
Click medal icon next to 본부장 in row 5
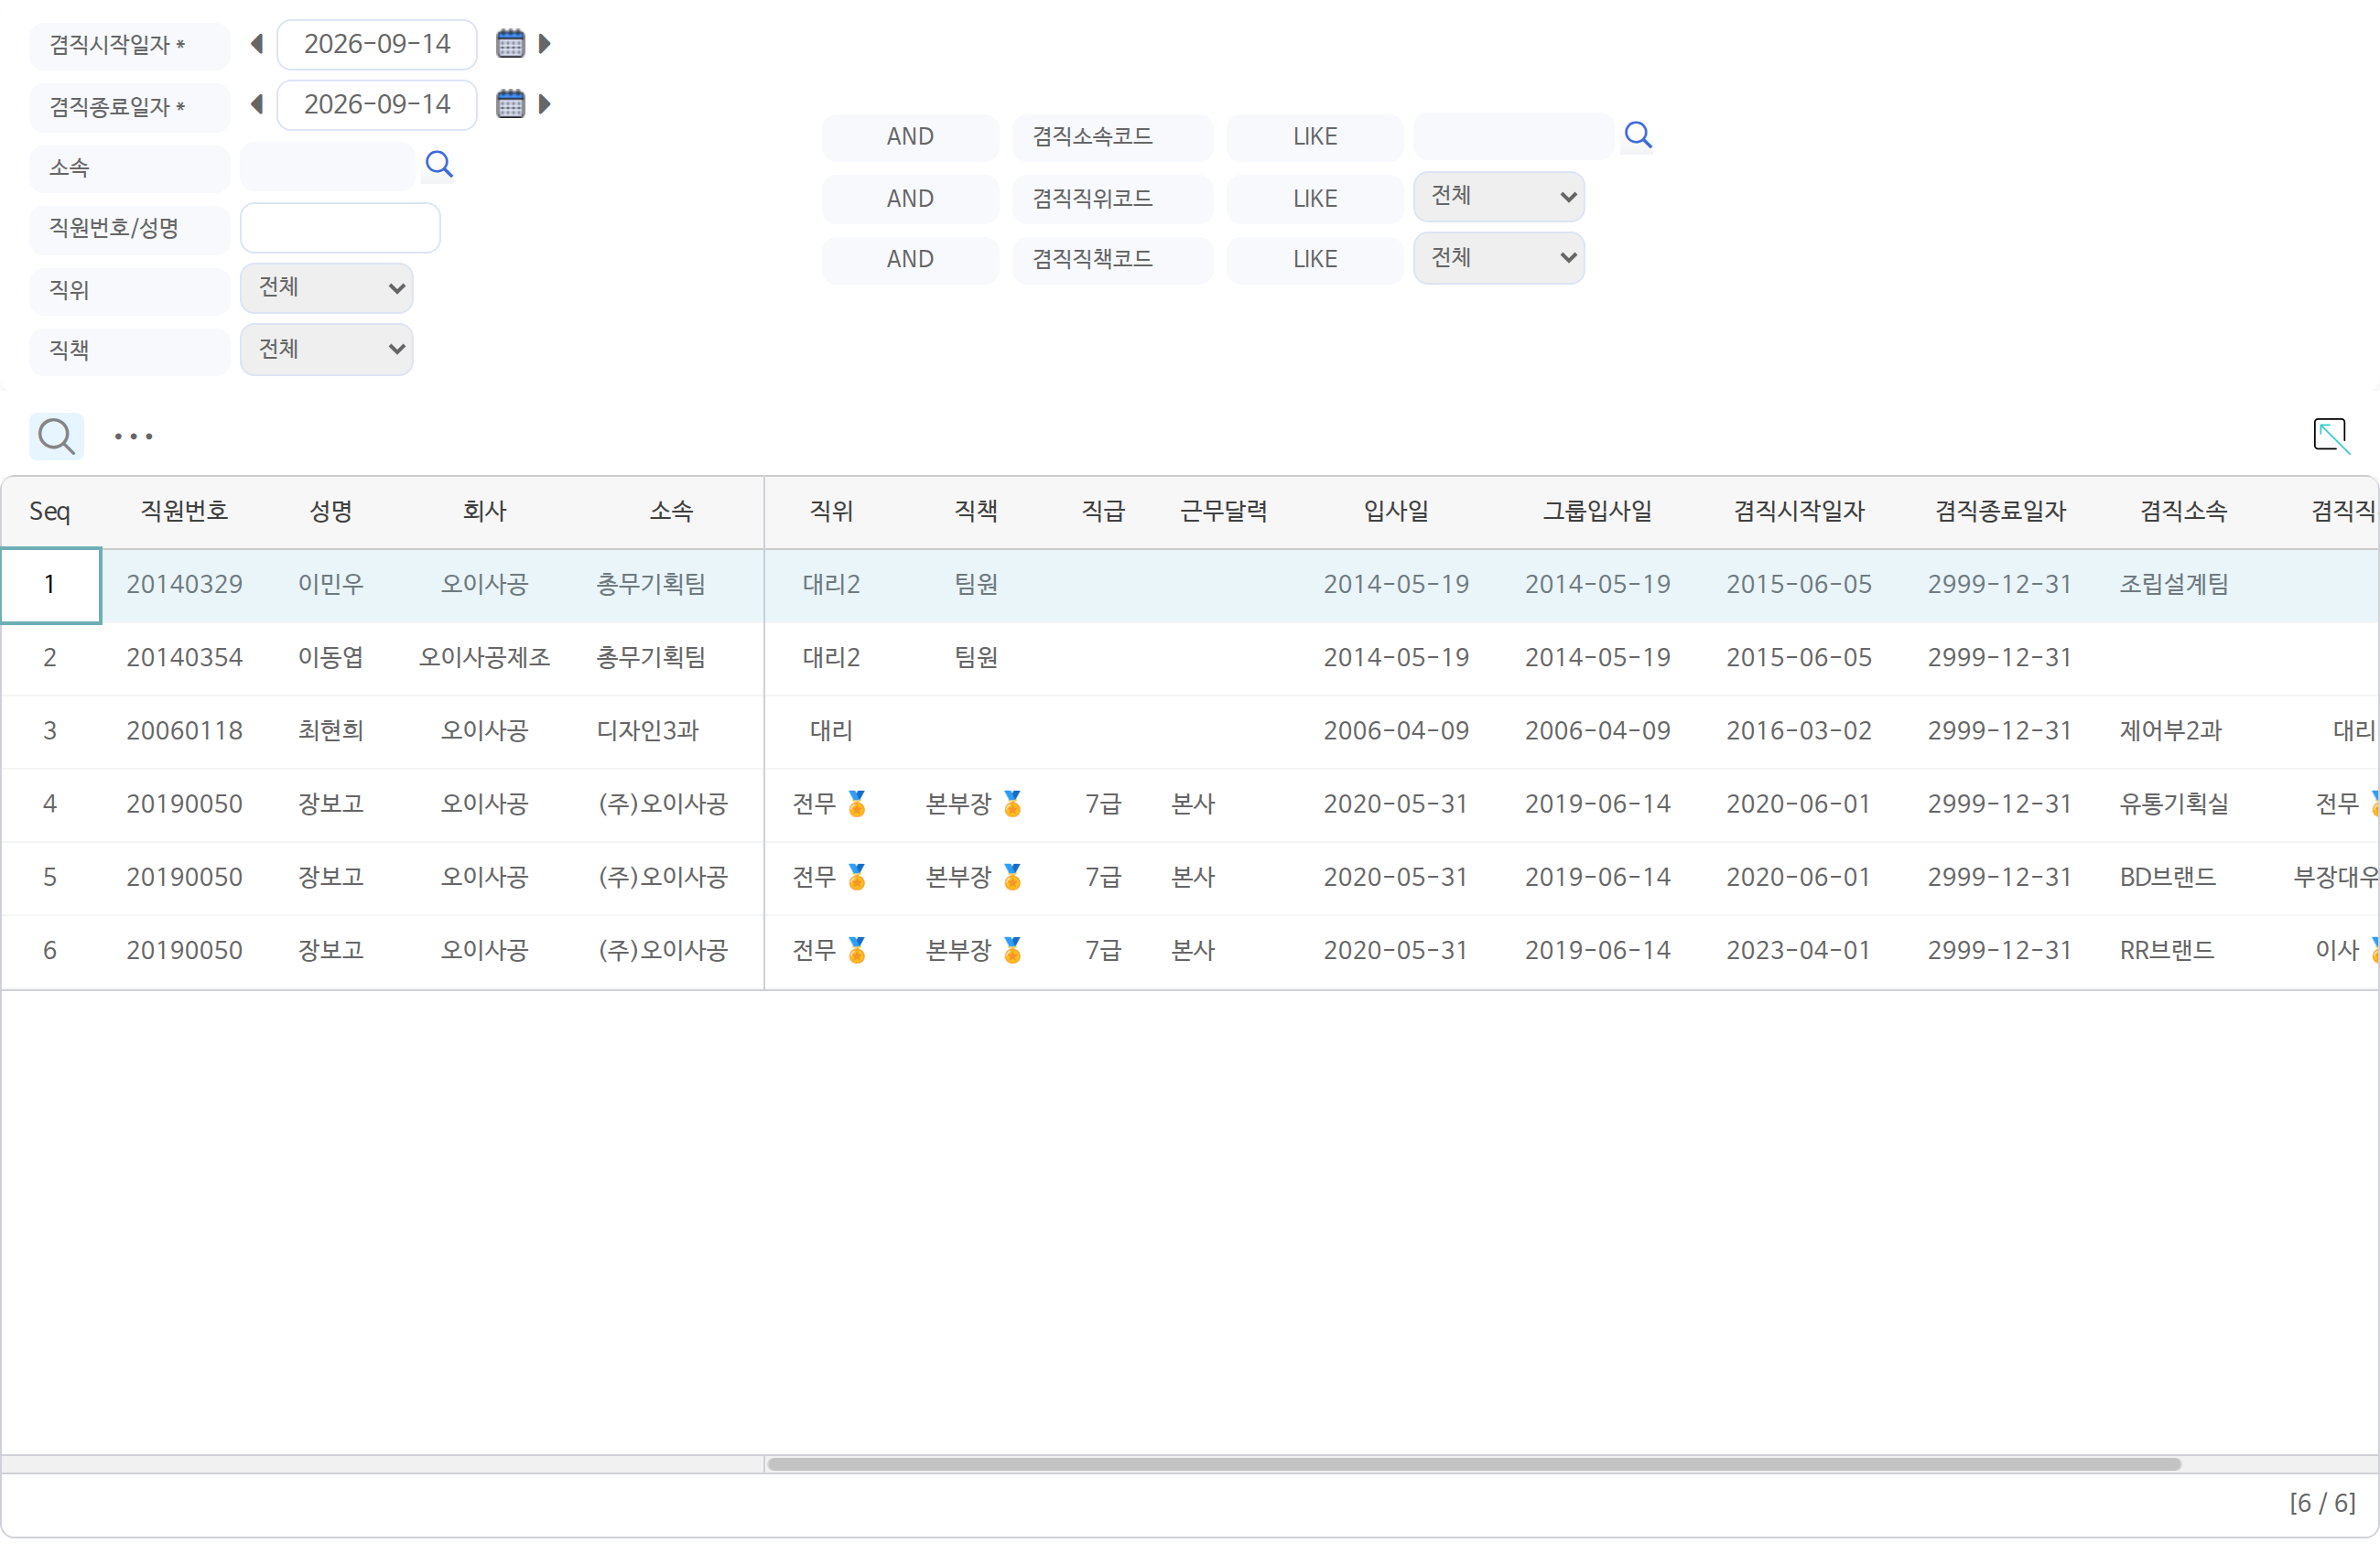1012,876
